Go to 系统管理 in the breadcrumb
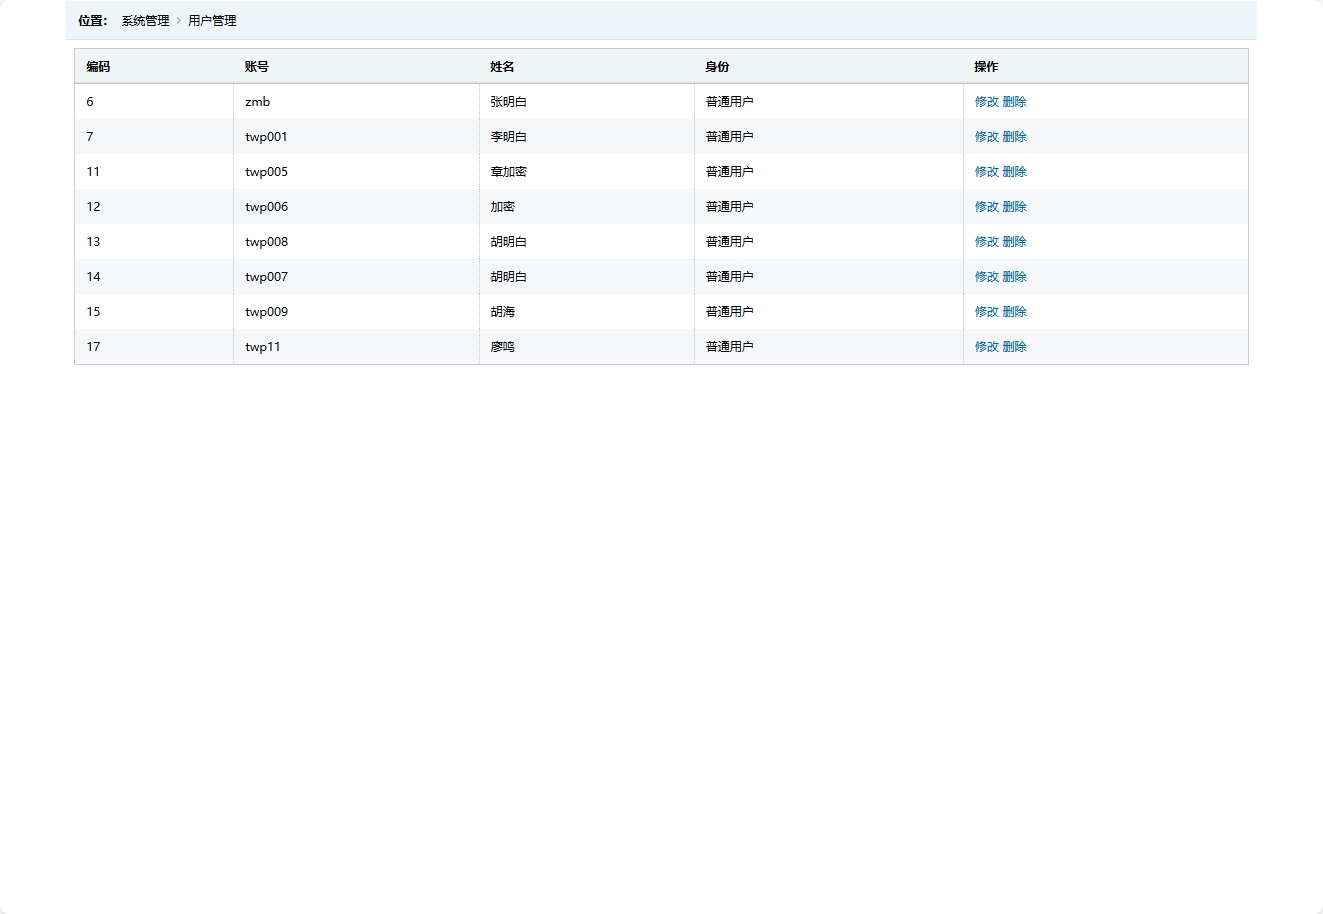 coord(145,21)
